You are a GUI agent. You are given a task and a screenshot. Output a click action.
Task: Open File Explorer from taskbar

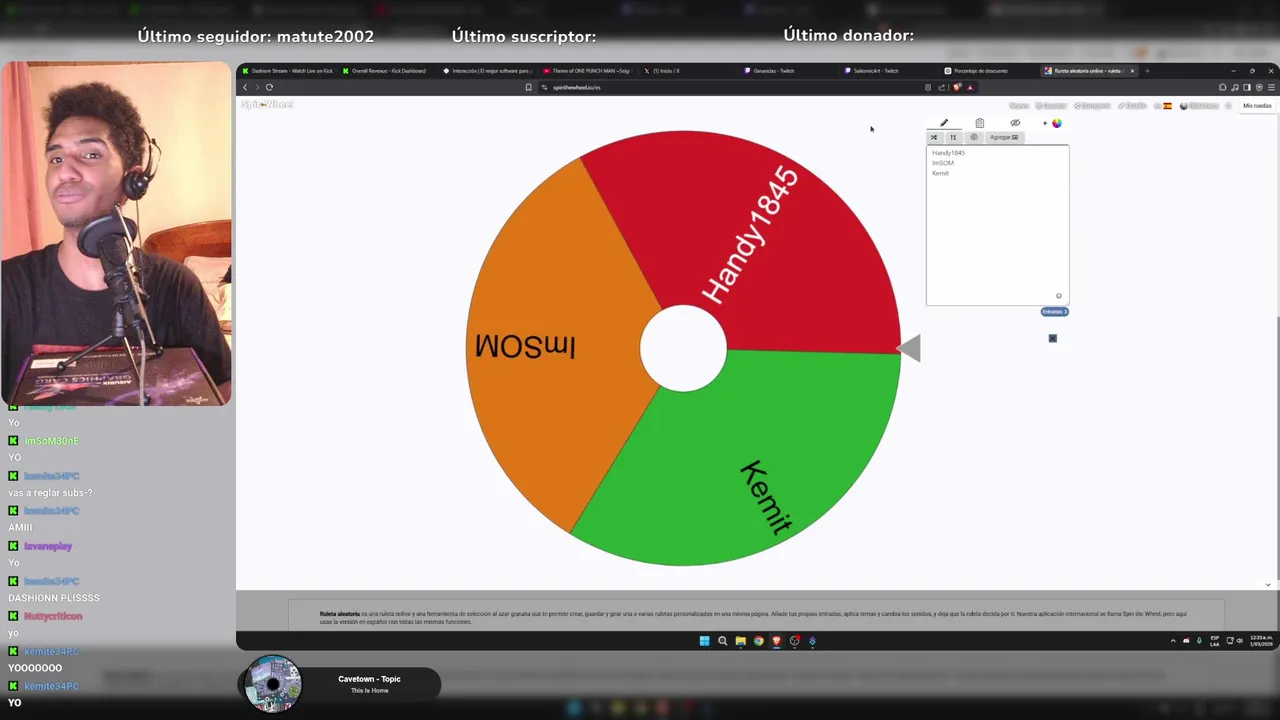coord(740,641)
